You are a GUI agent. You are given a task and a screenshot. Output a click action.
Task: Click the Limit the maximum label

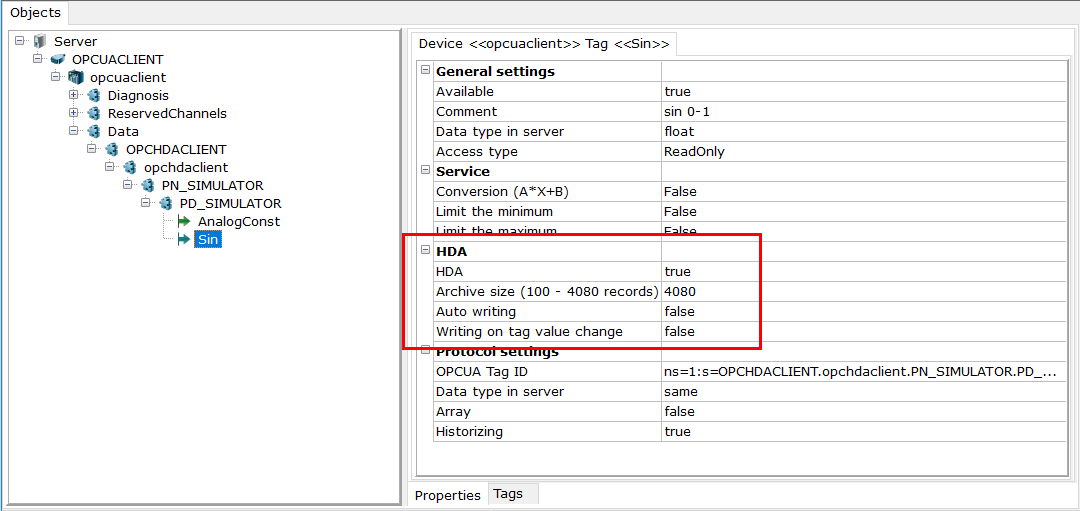[x=496, y=231]
